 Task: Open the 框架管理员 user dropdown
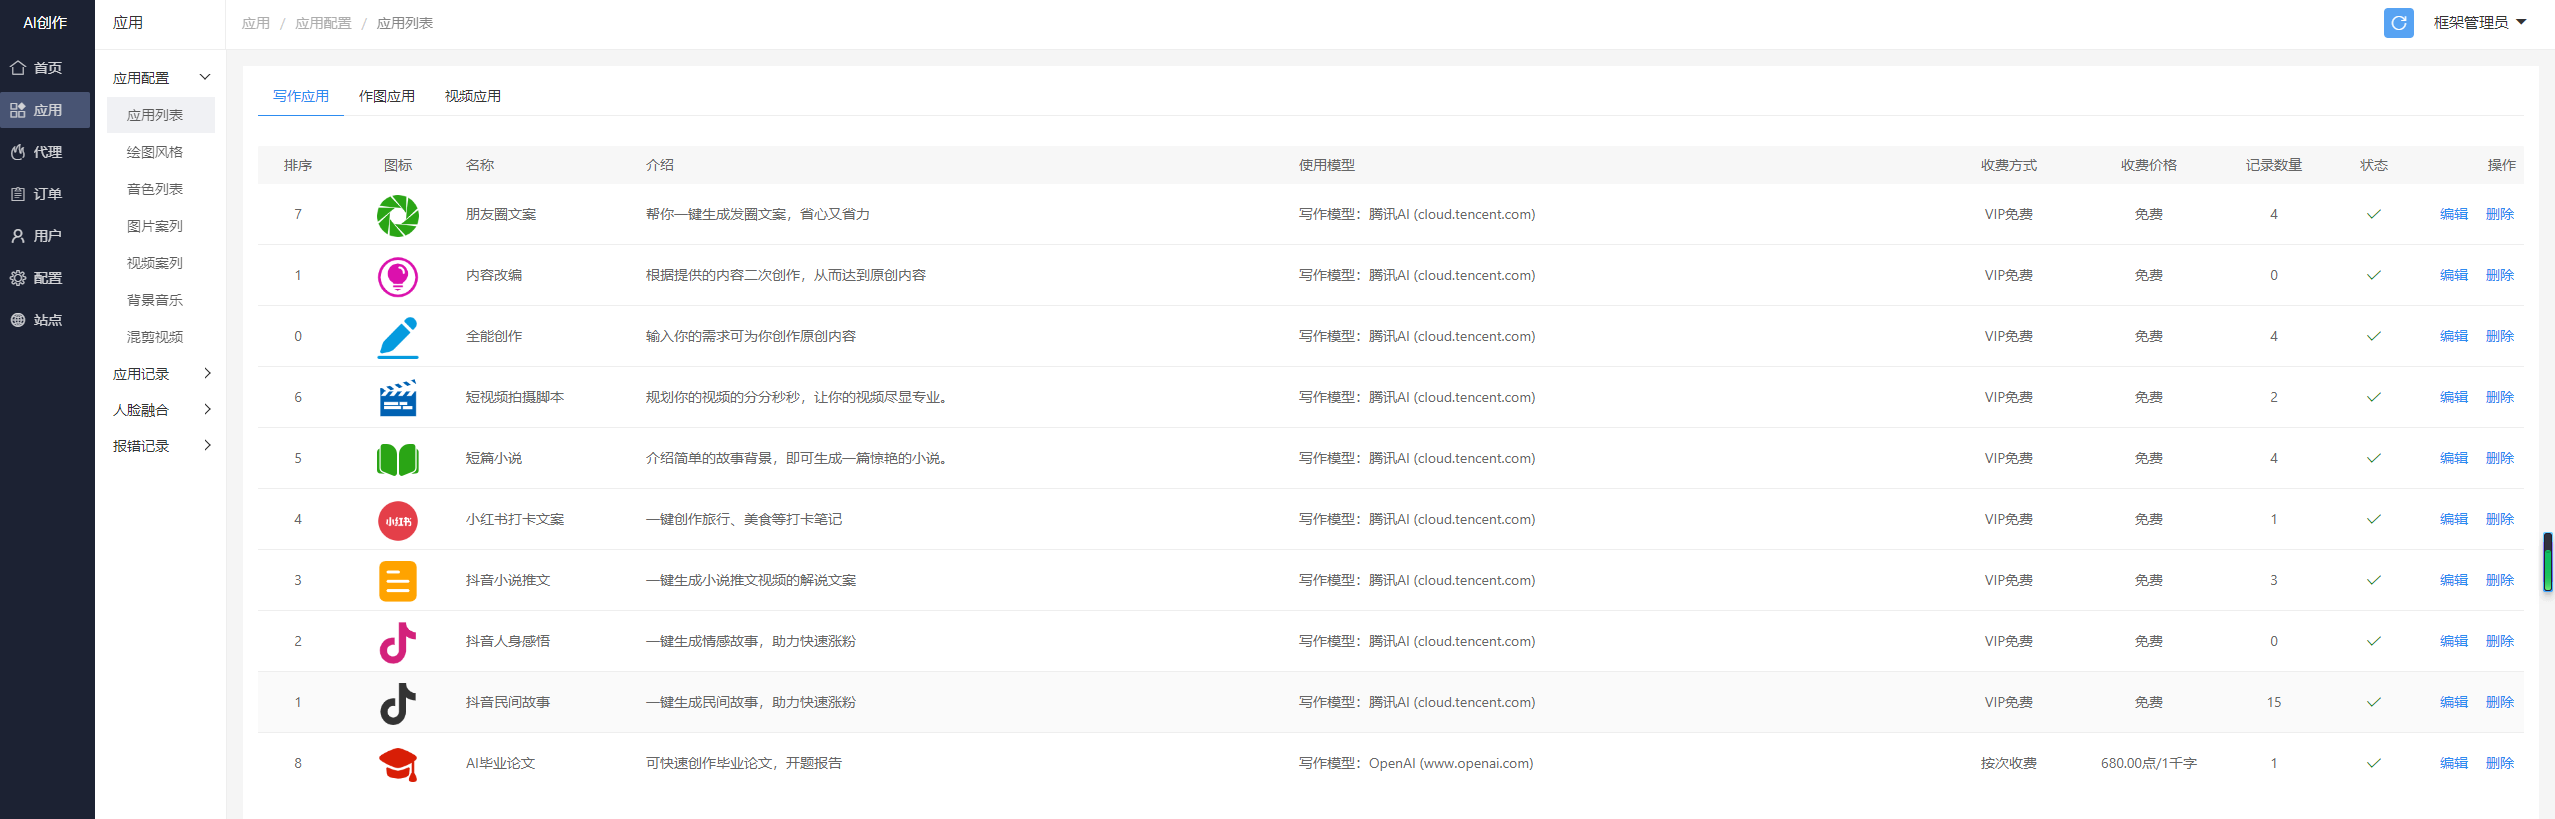coord(2479,23)
